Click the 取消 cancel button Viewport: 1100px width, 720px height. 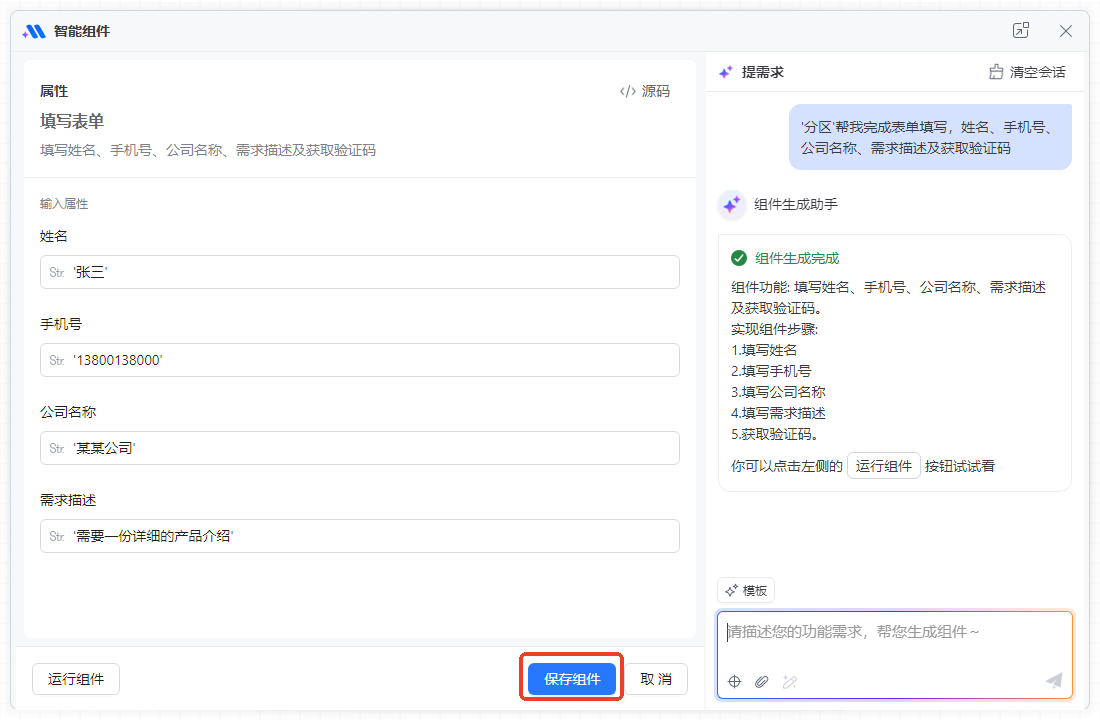pos(656,679)
